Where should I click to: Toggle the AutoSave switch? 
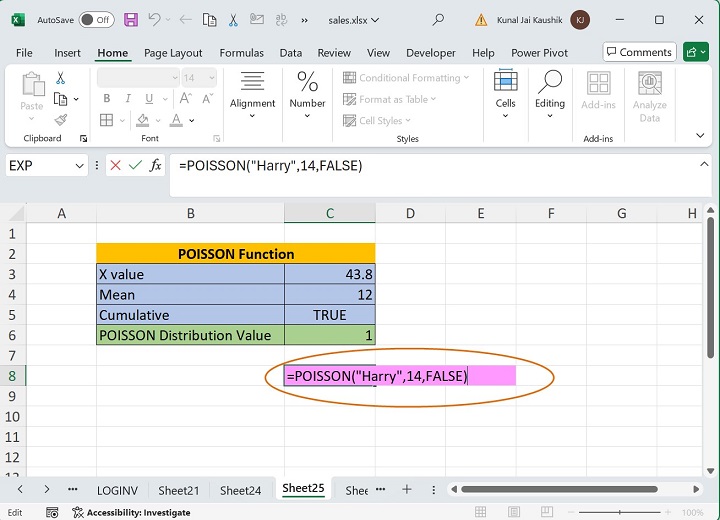tap(96, 20)
